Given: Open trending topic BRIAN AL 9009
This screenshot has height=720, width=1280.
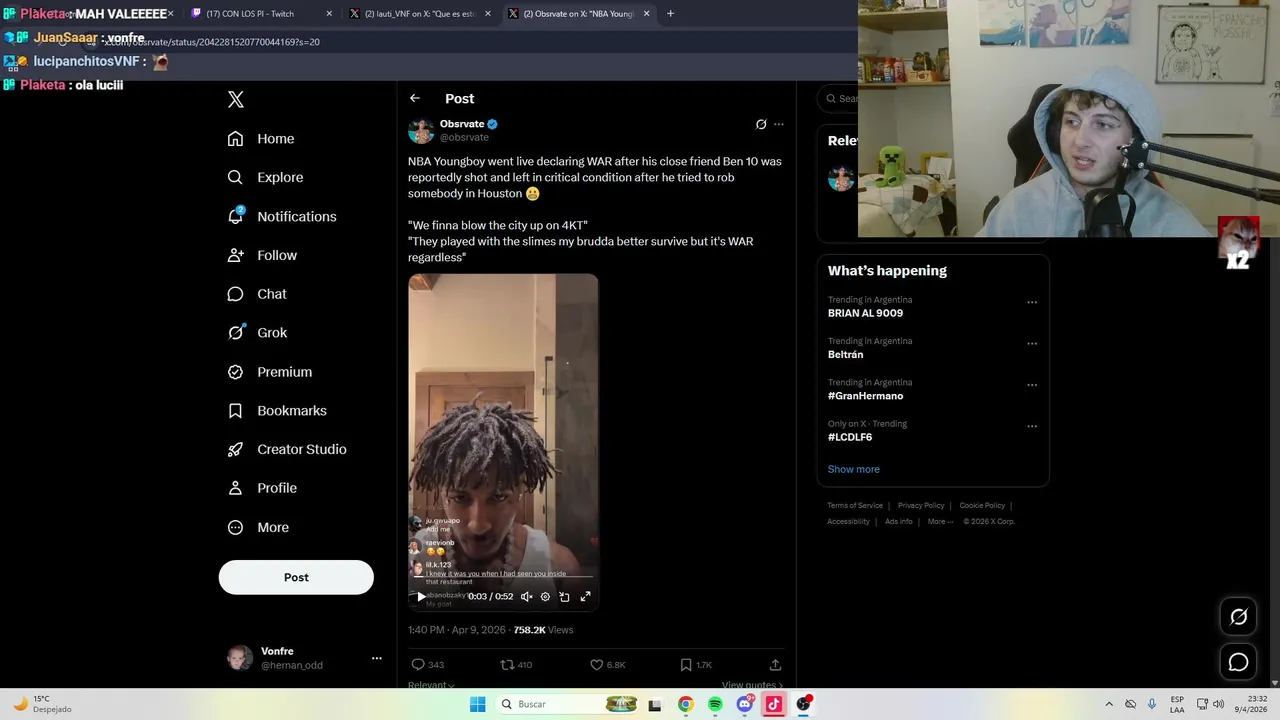Looking at the screenshot, I should click(865, 313).
